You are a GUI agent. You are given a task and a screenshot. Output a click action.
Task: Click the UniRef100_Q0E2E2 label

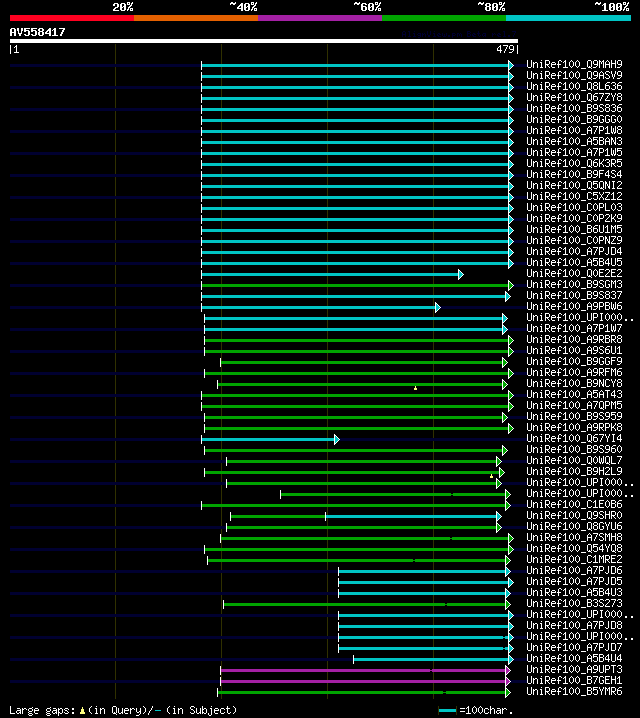point(574,273)
